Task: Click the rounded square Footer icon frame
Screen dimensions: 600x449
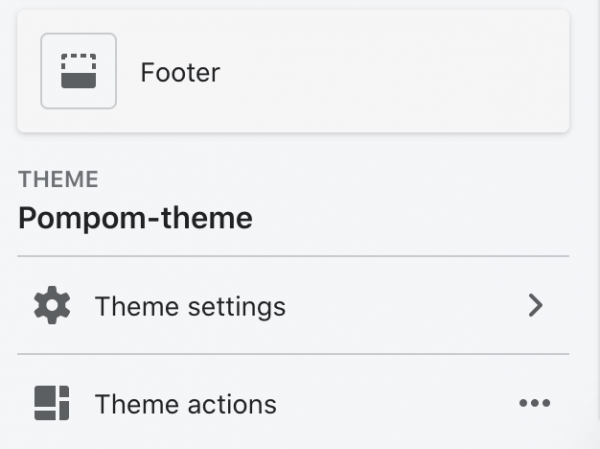Action: coord(78,71)
